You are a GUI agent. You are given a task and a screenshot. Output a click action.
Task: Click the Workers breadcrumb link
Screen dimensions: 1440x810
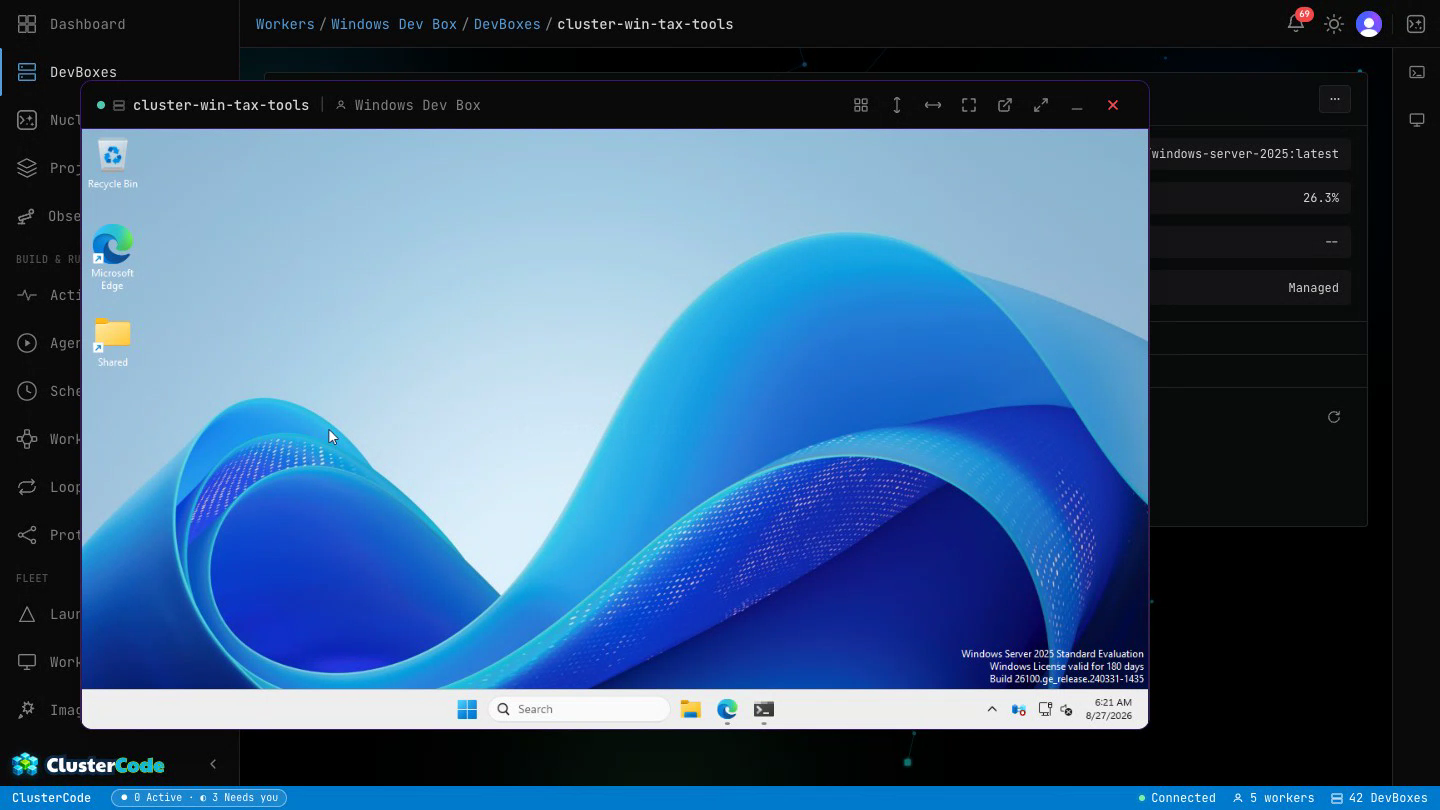285,24
